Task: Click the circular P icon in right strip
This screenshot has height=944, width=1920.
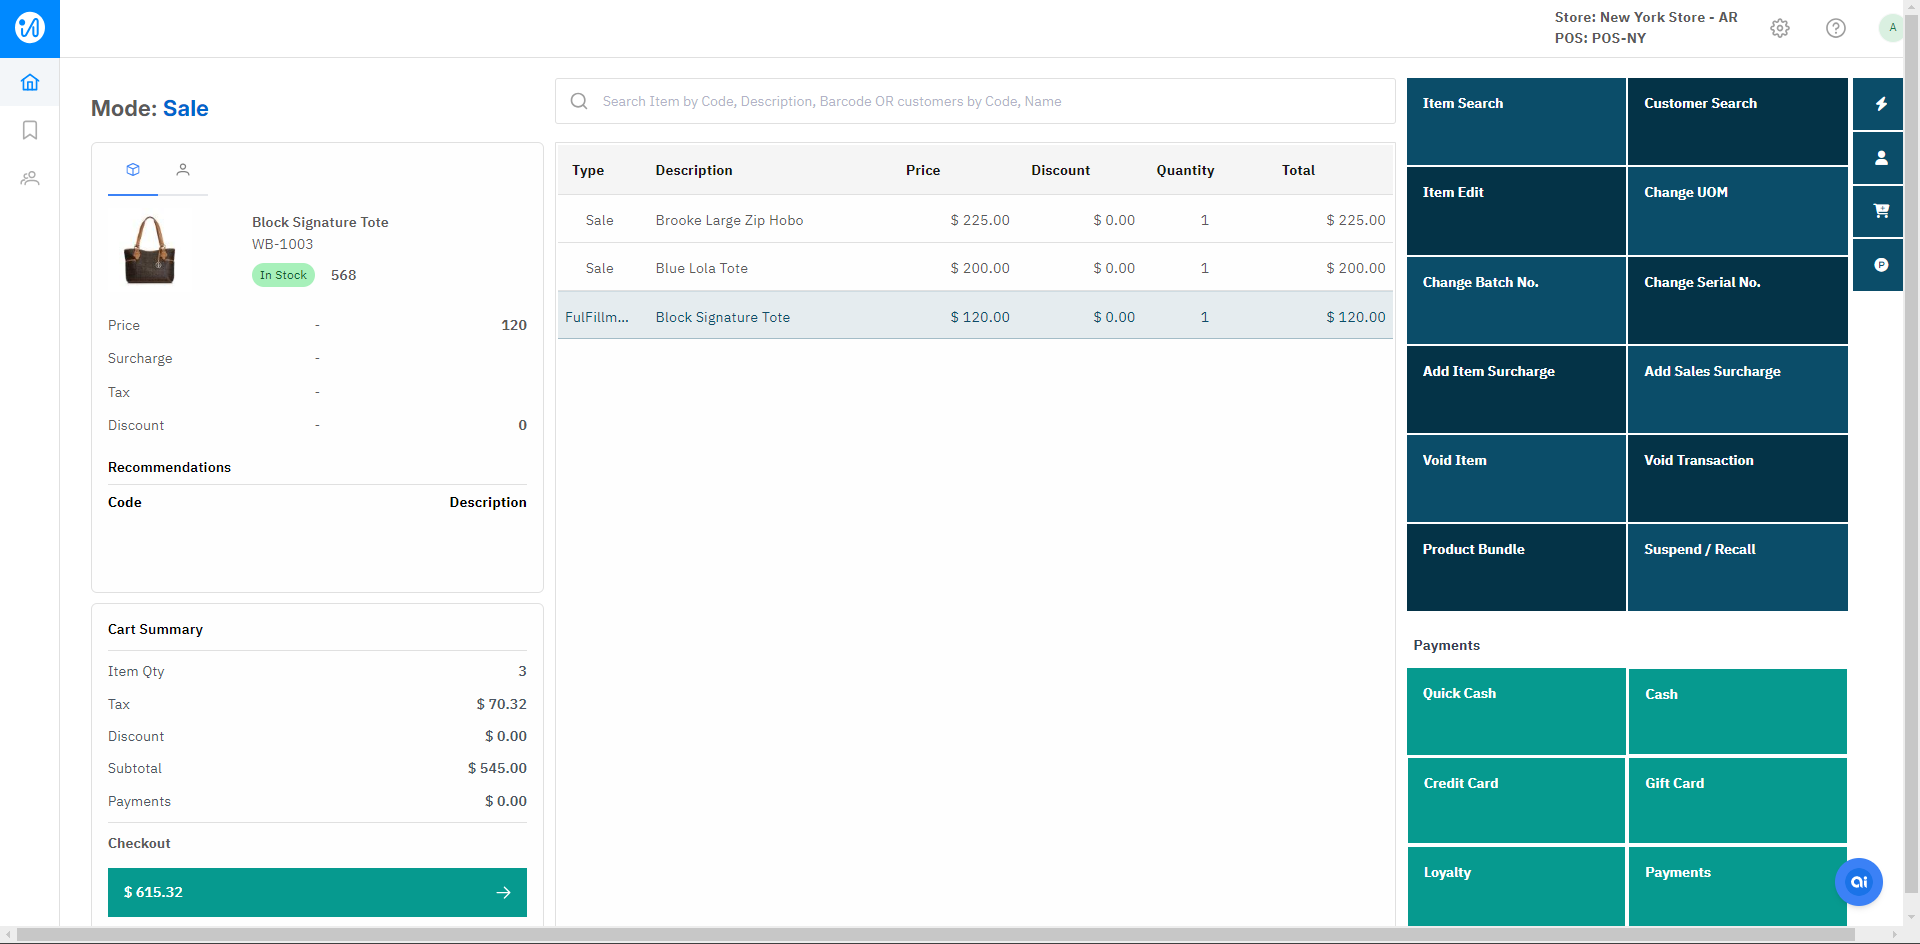Action: click(x=1880, y=265)
